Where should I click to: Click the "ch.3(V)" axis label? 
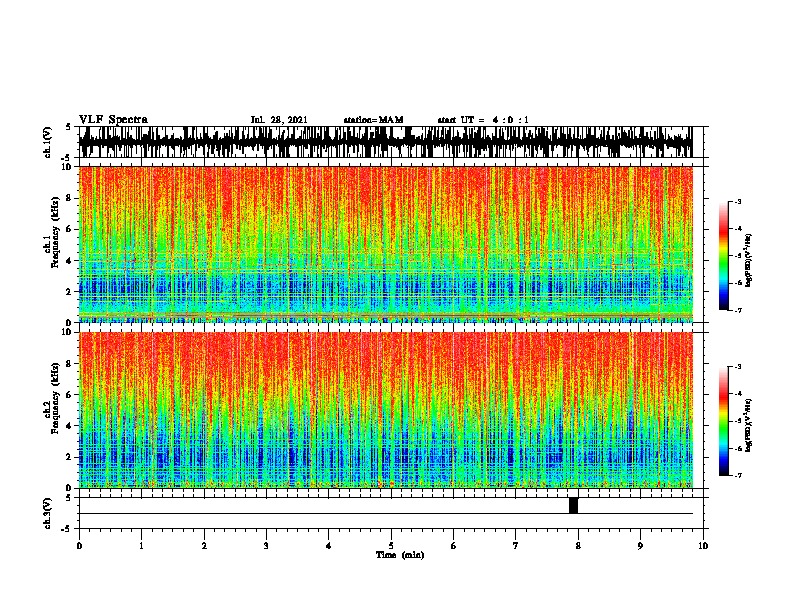pos(48,513)
